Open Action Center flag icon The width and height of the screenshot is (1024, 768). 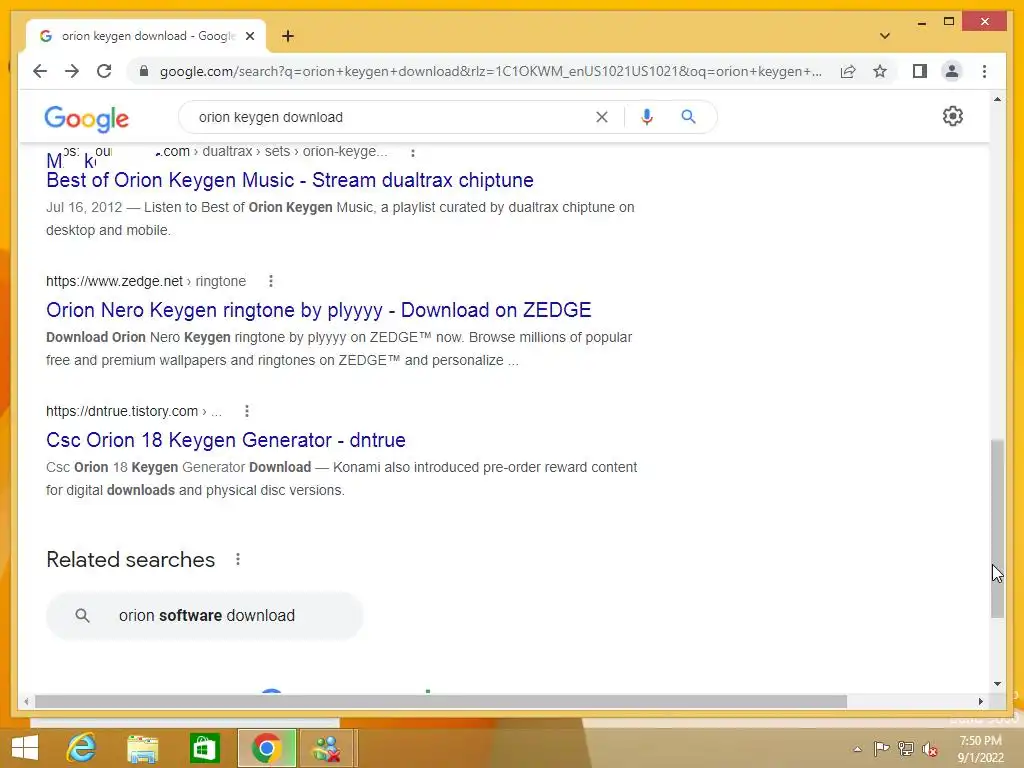pos(882,748)
